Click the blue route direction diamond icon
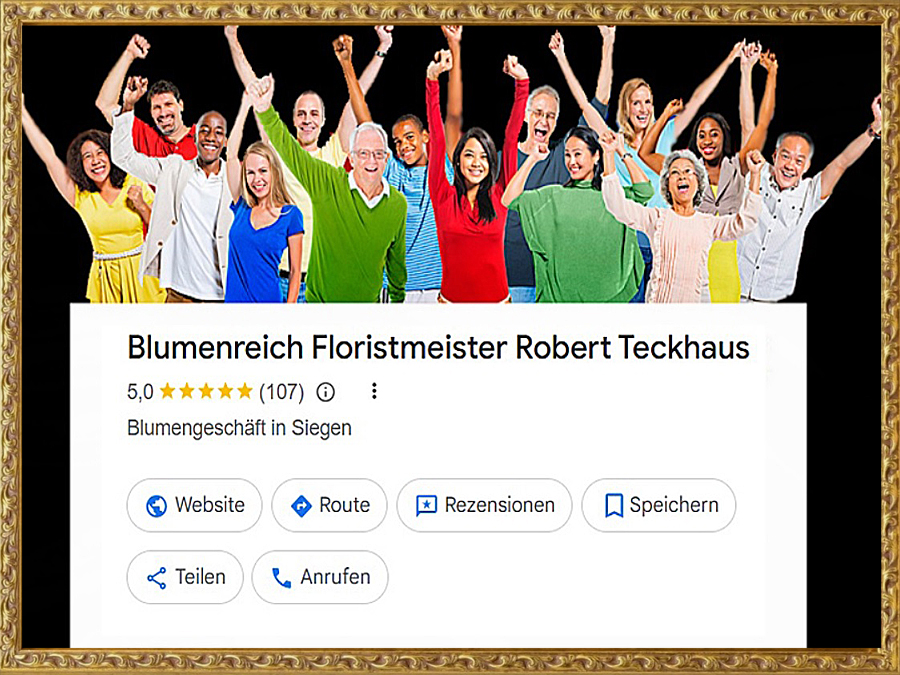Viewport: 900px width, 675px height. coord(301,506)
